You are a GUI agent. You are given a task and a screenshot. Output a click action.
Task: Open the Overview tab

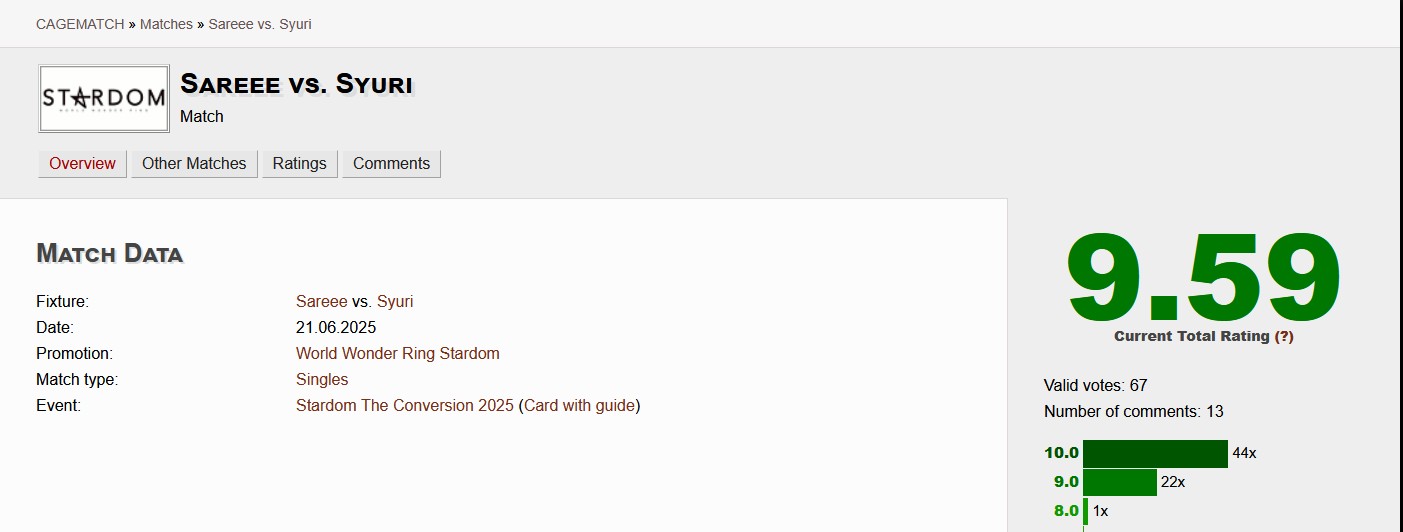(x=82, y=164)
